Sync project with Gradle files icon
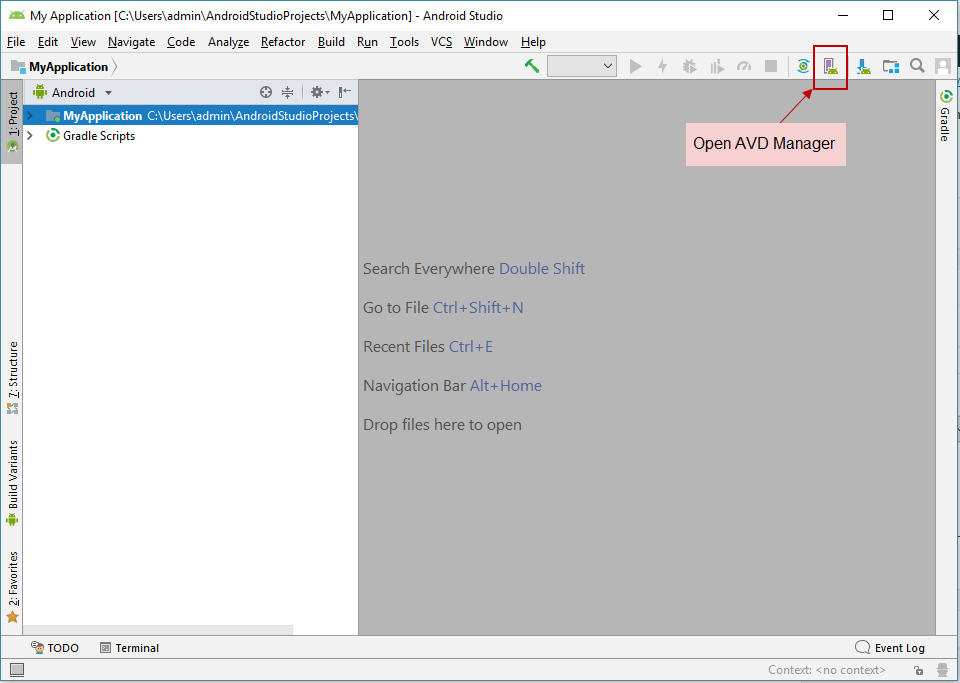The width and height of the screenshot is (960, 683). click(803, 66)
